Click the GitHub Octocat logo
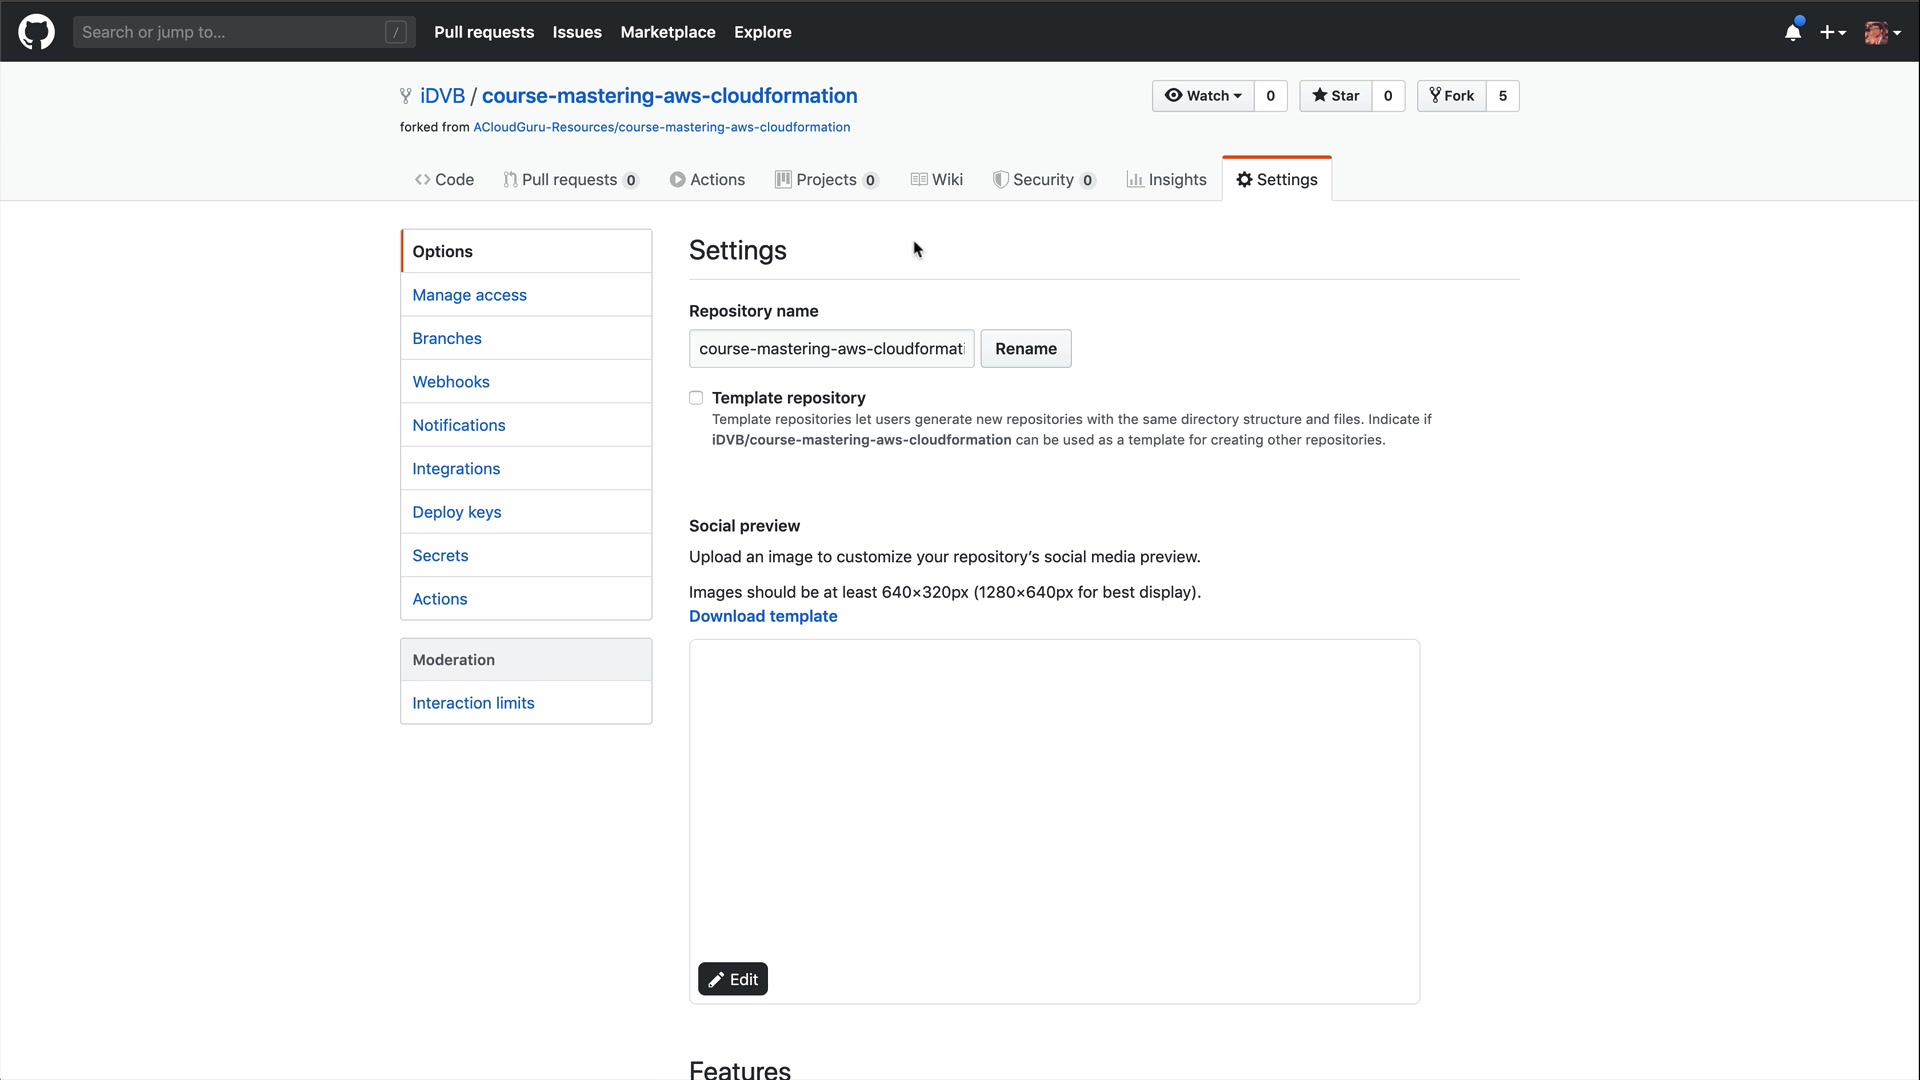 click(x=36, y=32)
